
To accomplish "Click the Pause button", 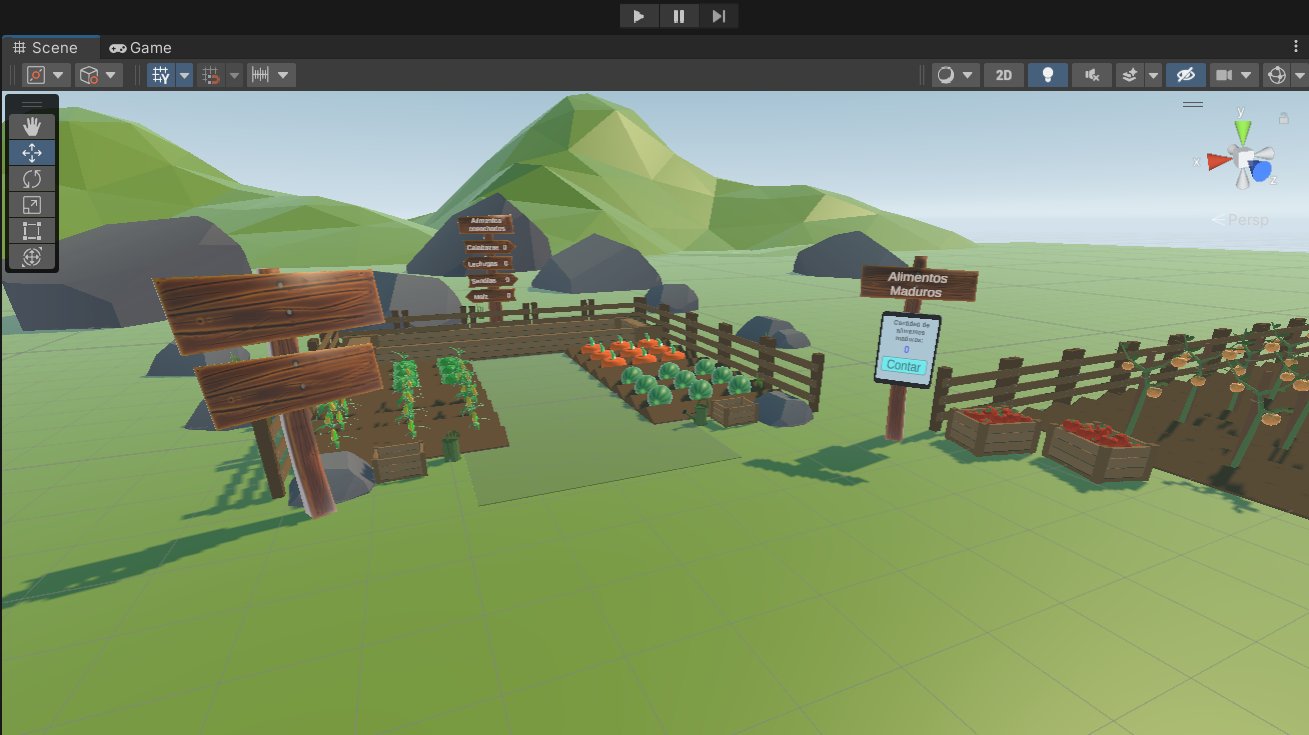I will [679, 16].
